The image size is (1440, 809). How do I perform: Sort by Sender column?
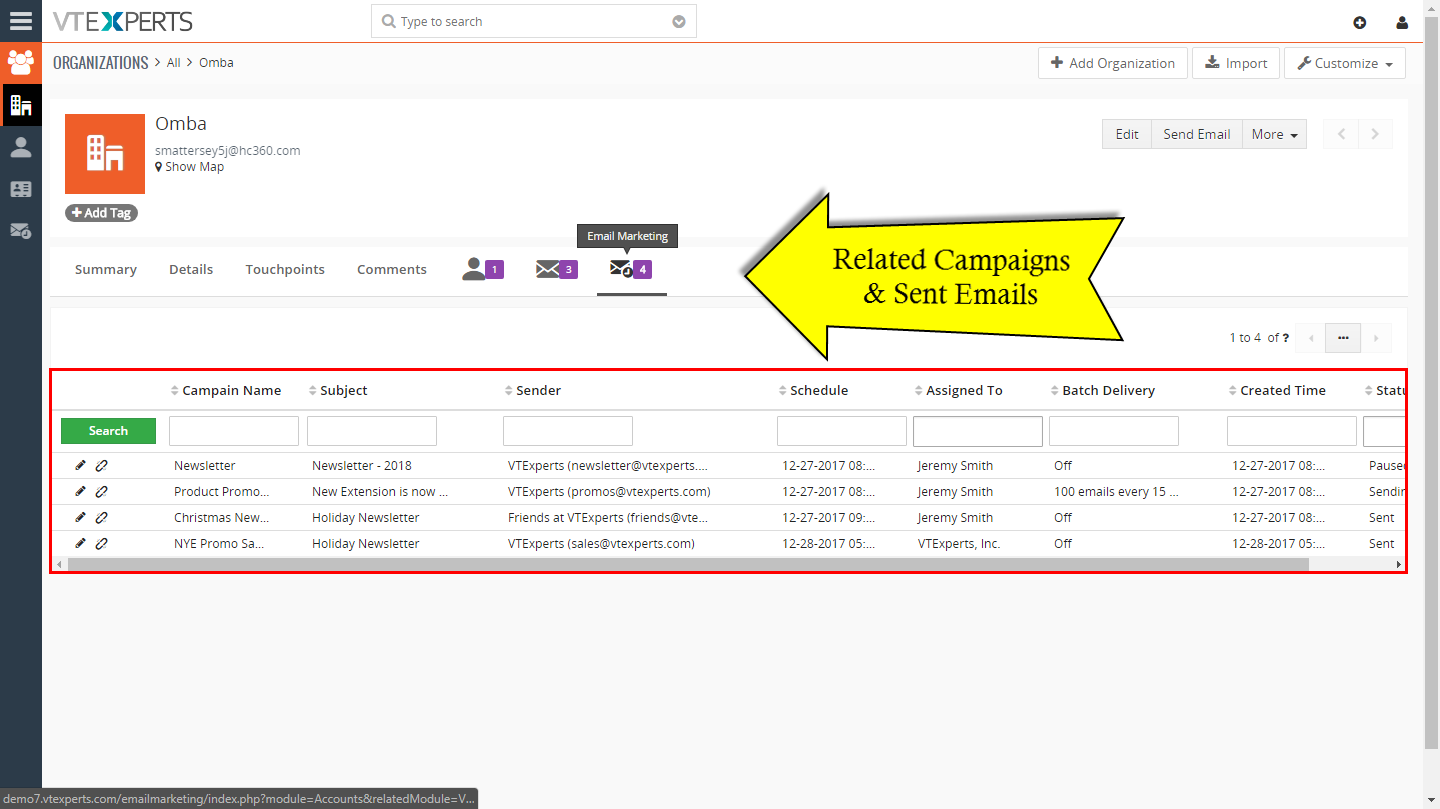[532, 390]
